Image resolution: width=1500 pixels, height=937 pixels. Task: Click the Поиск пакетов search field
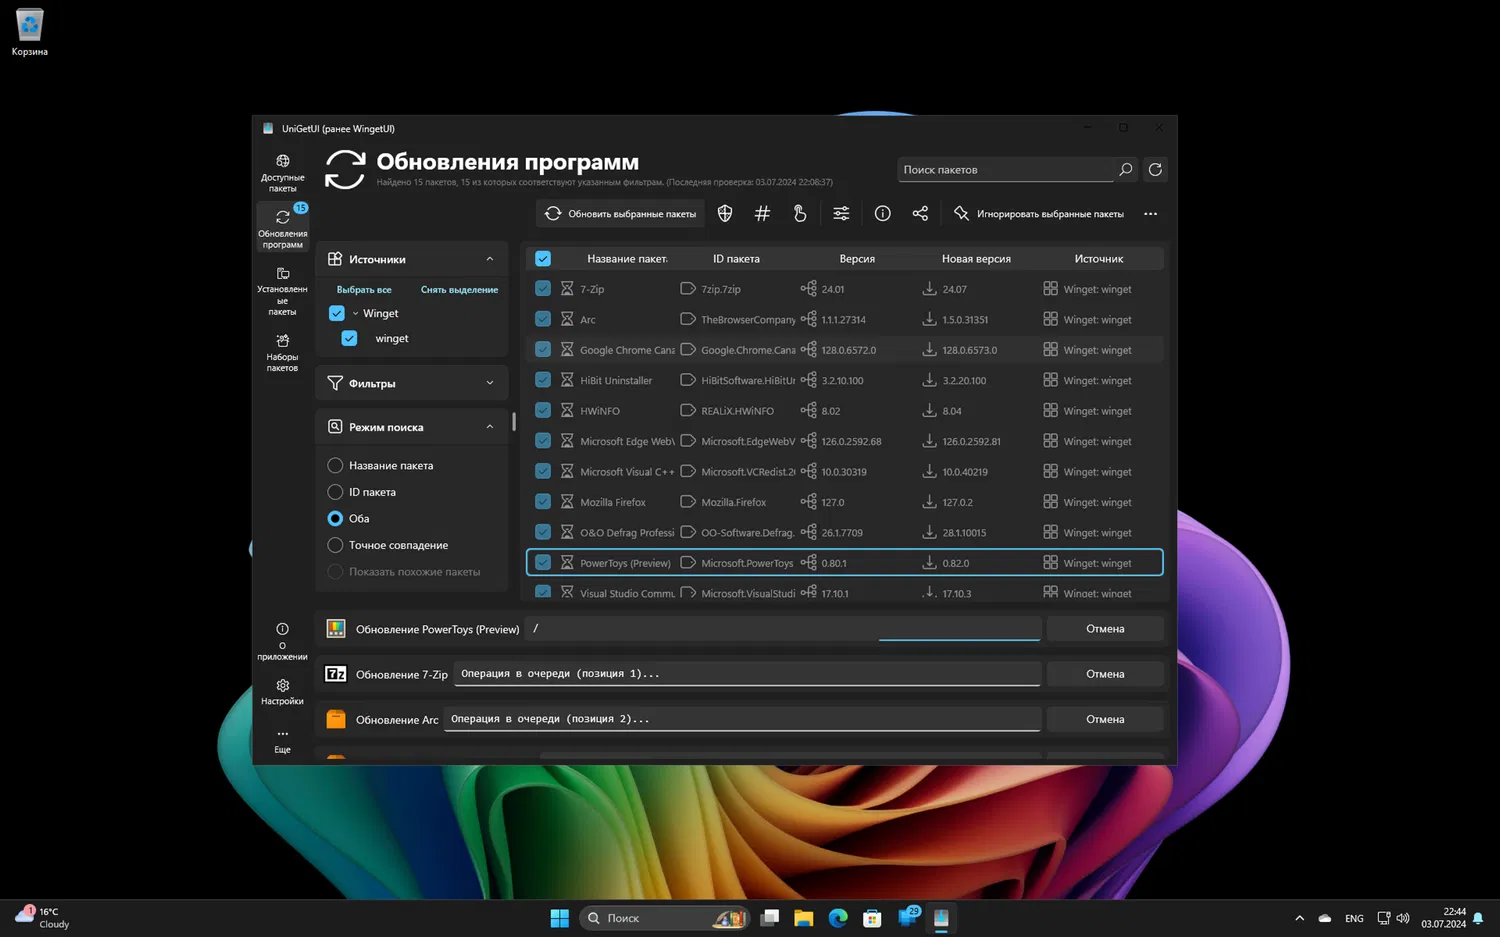pyautogui.click(x=1004, y=170)
